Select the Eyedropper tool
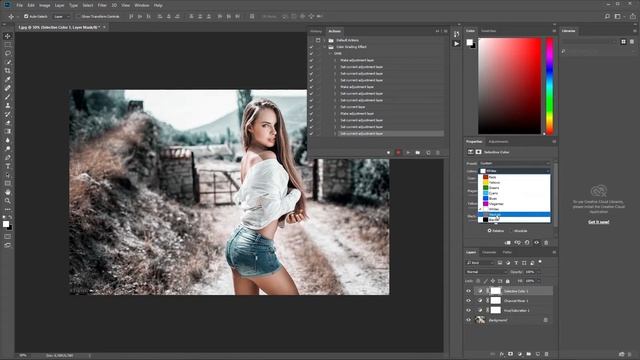Screen dimensions: 640x360 coord(7,79)
